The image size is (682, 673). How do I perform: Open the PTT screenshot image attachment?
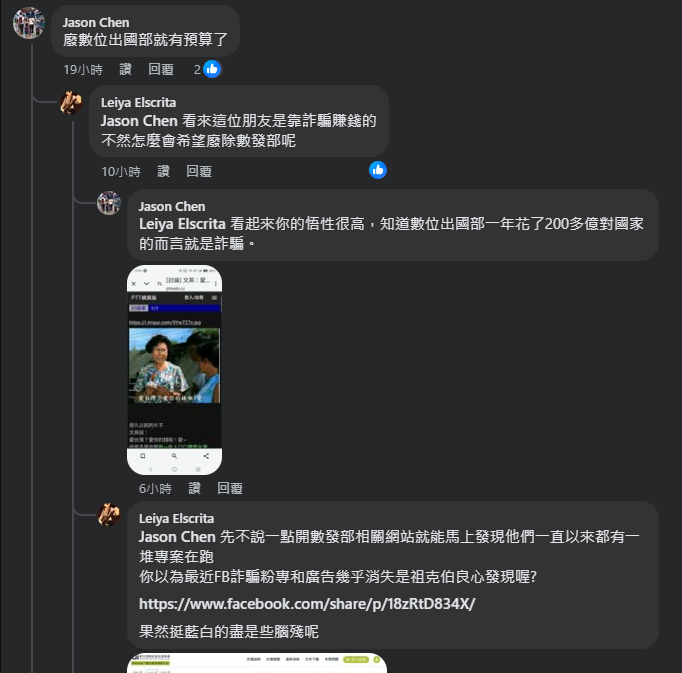coord(174,370)
